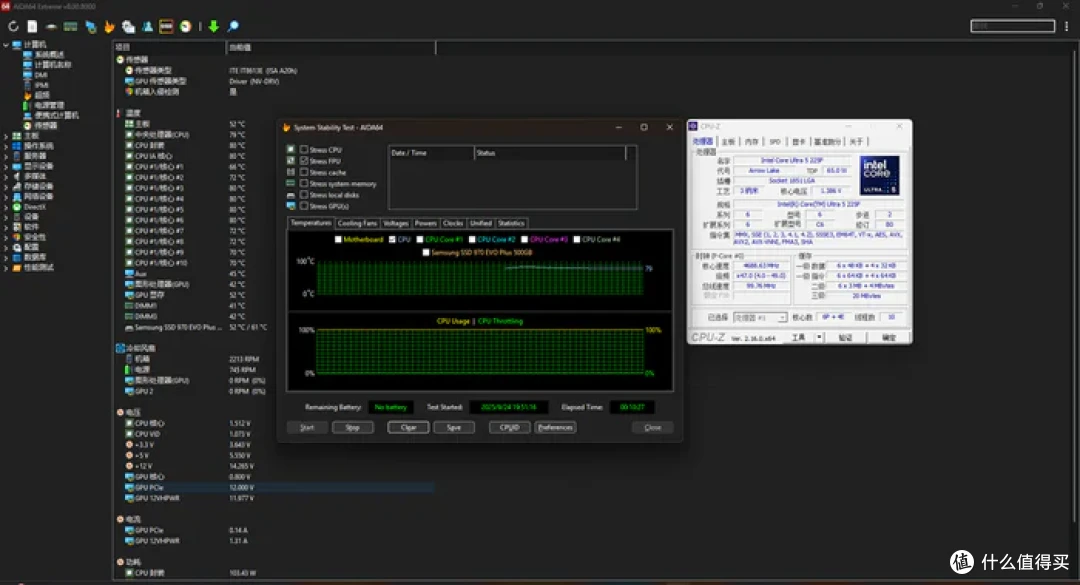Click the network monitor toolbar icon
This screenshot has width=1080, height=585.
[90, 27]
